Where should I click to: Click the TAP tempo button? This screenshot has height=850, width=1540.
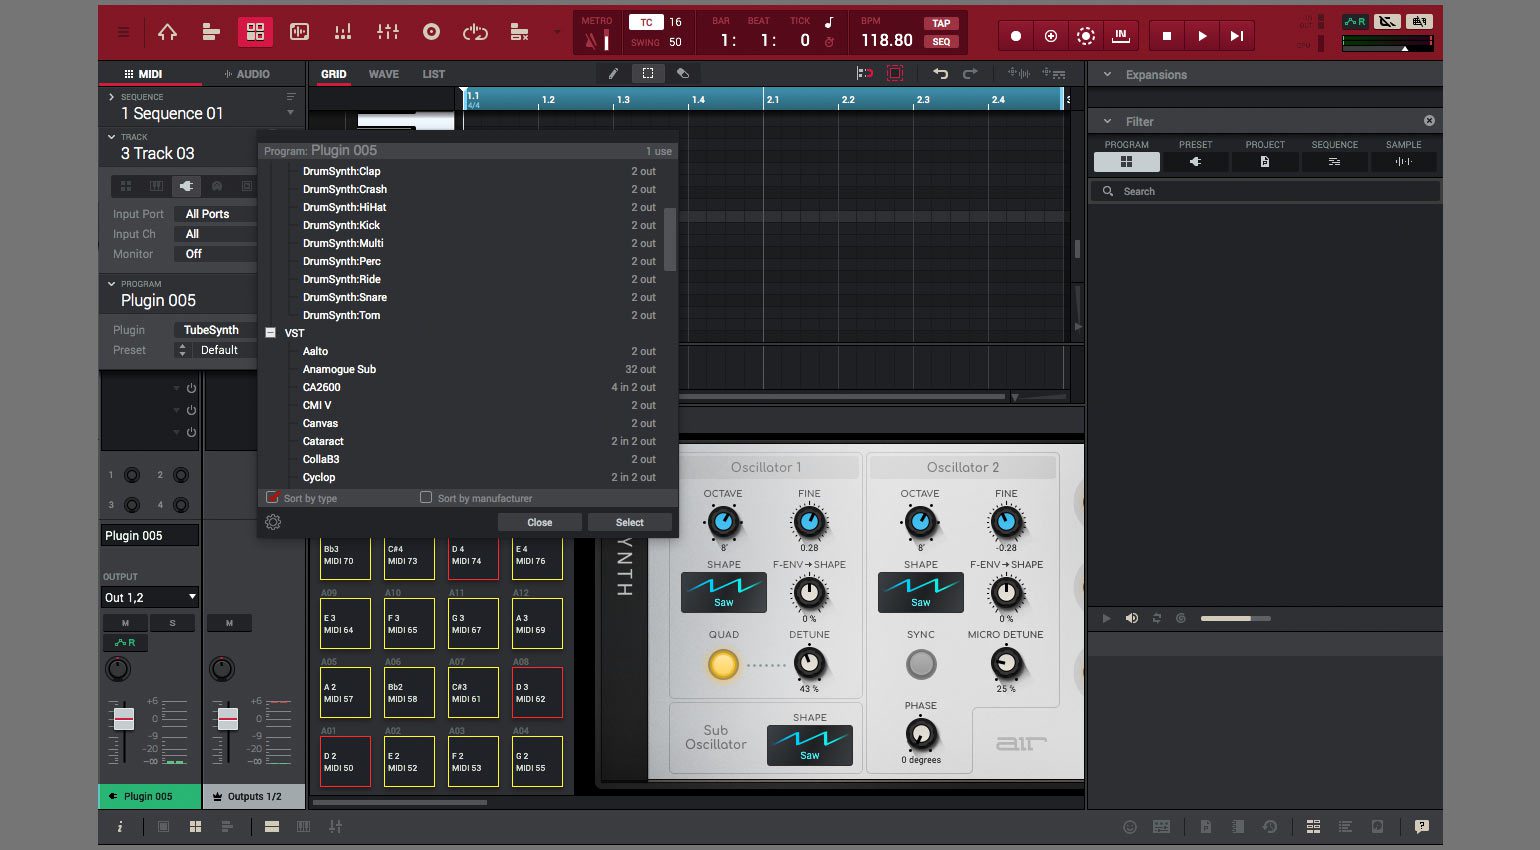pyautogui.click(x=941, y=23)
